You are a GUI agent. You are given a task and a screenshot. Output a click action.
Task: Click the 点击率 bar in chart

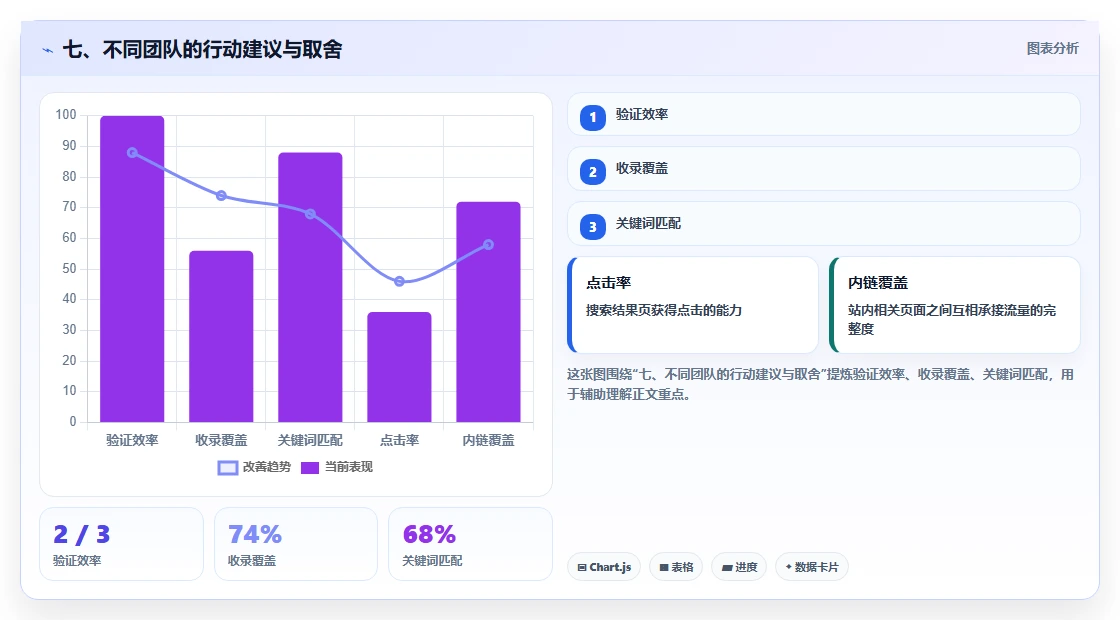point(399,367)
